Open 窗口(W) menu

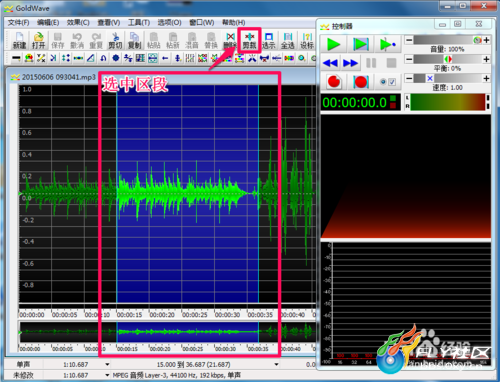coord(202,22)
